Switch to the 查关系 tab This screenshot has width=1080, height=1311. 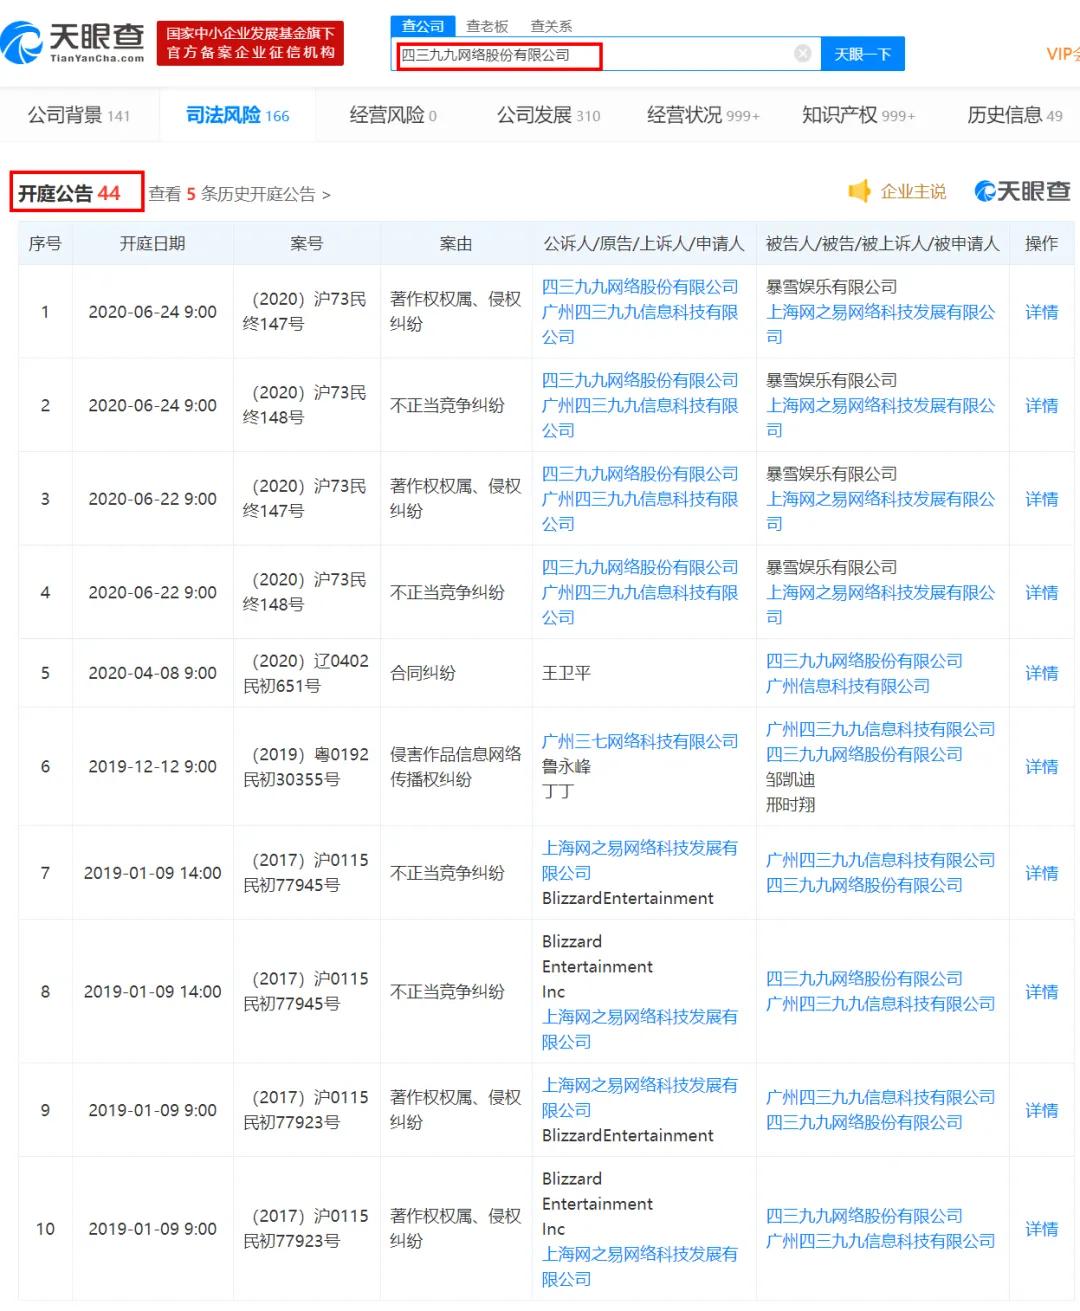[x=553, y=25]
